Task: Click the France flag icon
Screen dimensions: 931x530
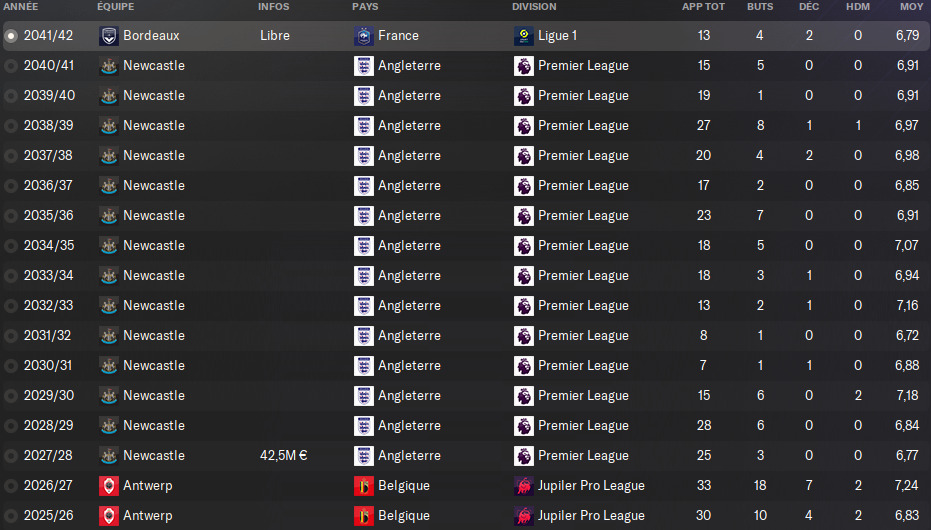Action: [363, 36]
